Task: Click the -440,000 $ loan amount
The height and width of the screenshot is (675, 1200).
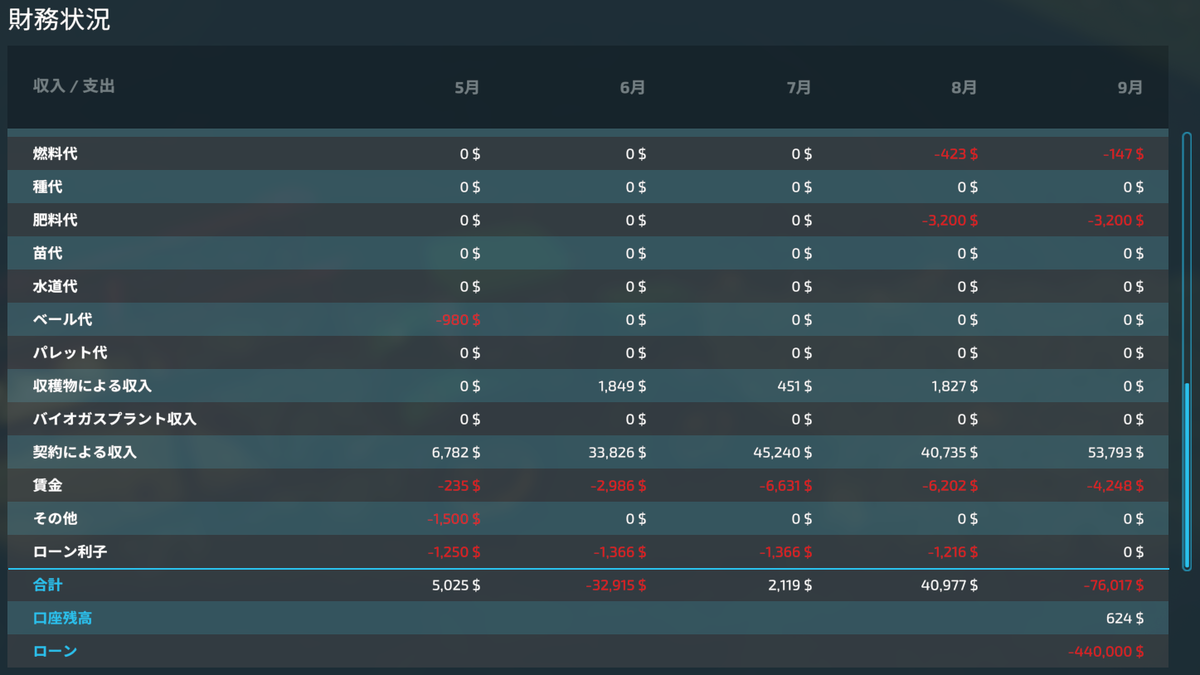Action: click(x=1106, y=651)
